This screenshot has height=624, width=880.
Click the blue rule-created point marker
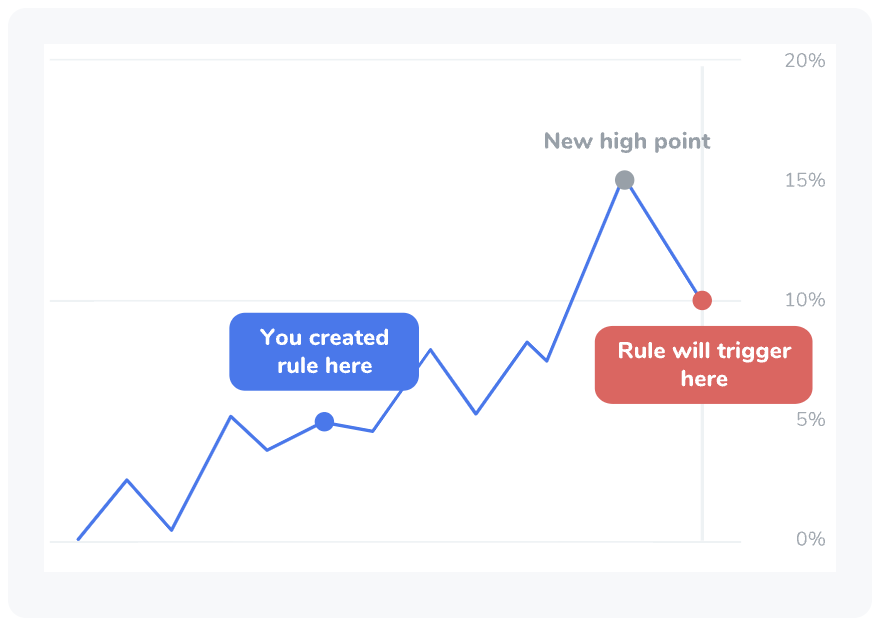point(324,421)
